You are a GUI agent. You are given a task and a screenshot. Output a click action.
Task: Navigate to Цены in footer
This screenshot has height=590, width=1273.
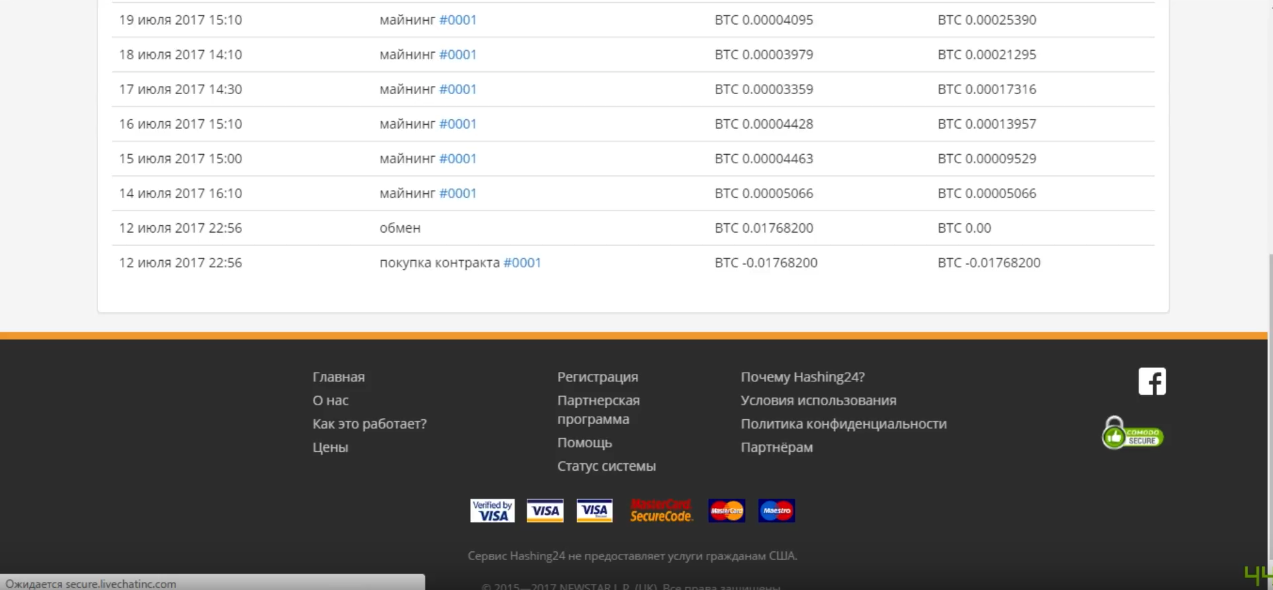point(330,447)
